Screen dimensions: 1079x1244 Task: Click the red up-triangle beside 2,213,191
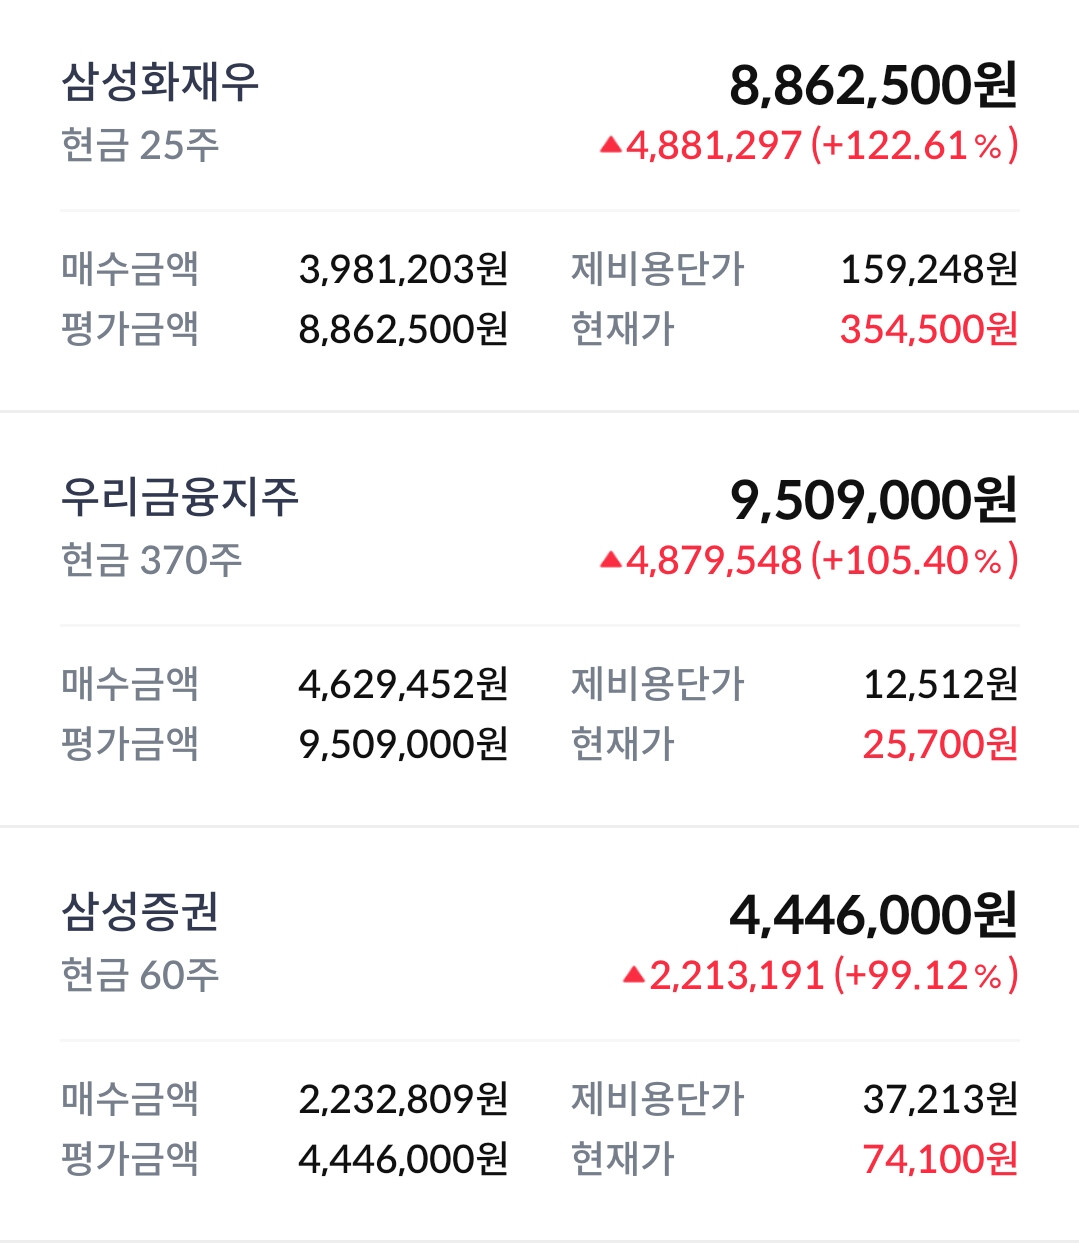634,975
